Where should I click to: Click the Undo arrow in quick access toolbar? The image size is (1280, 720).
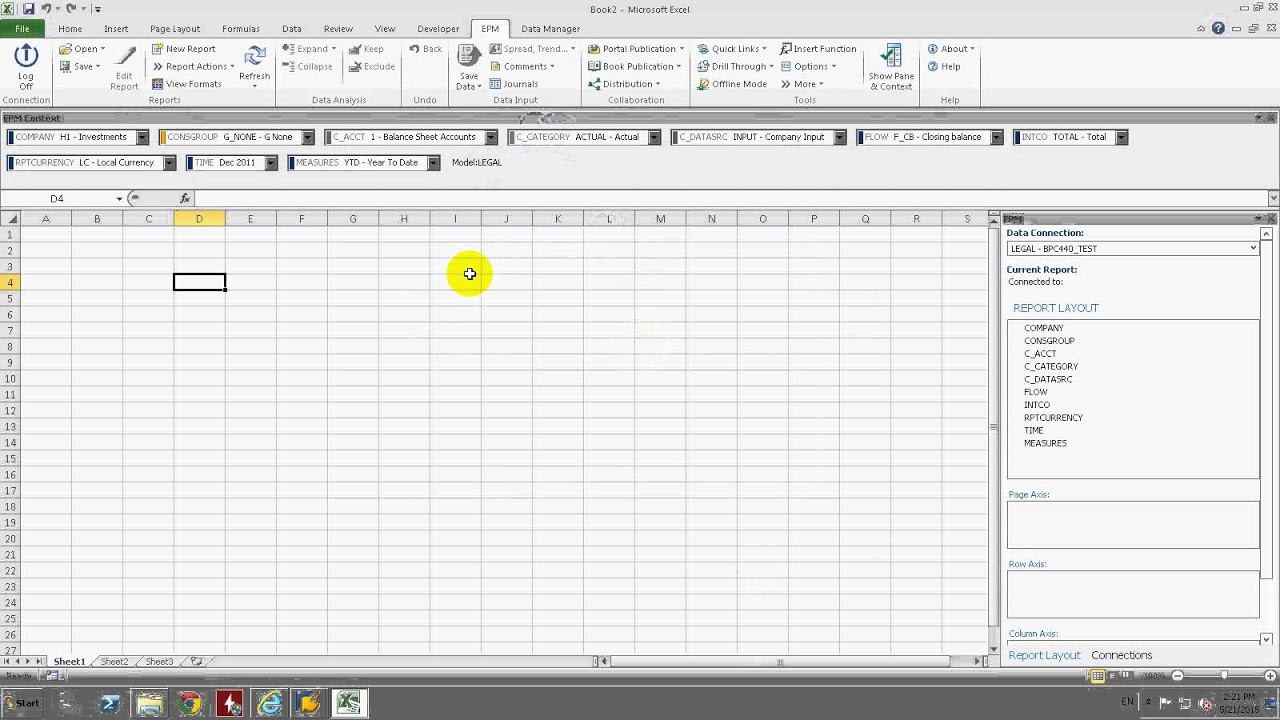(46, 8)
